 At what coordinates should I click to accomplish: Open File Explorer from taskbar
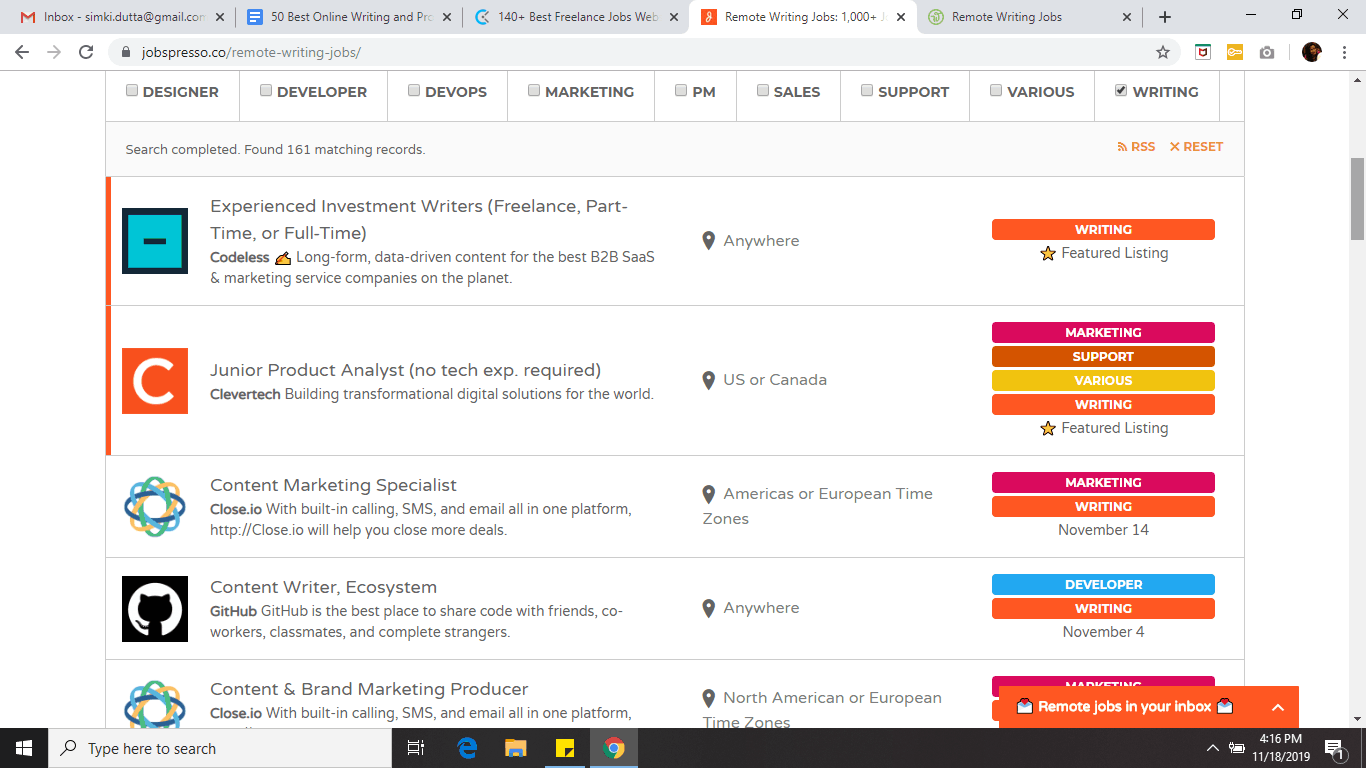tap(516, 748)
